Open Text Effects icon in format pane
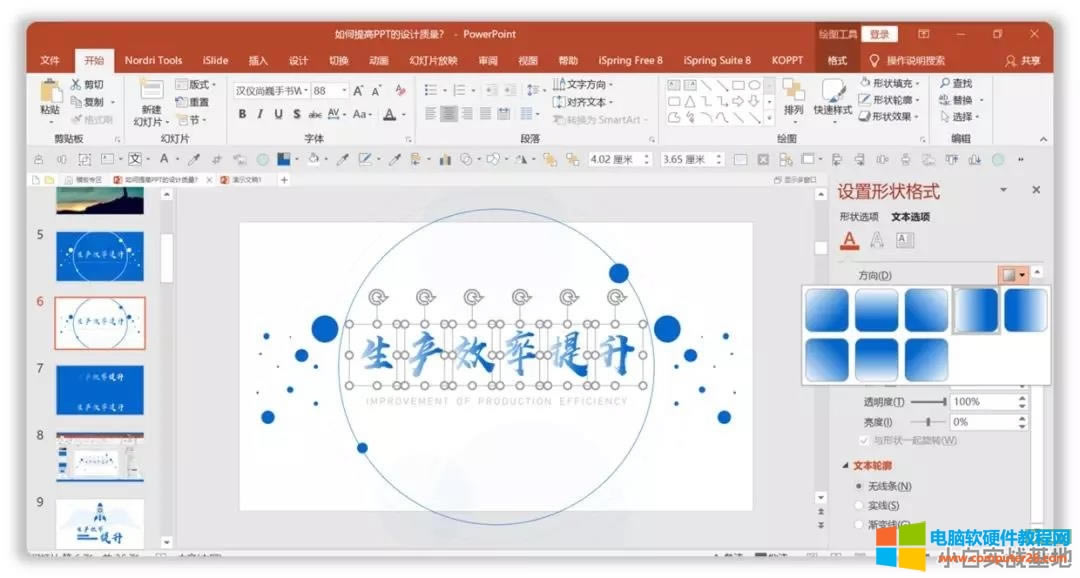This screenshot has width=1080, height=578. coord(877,240)
